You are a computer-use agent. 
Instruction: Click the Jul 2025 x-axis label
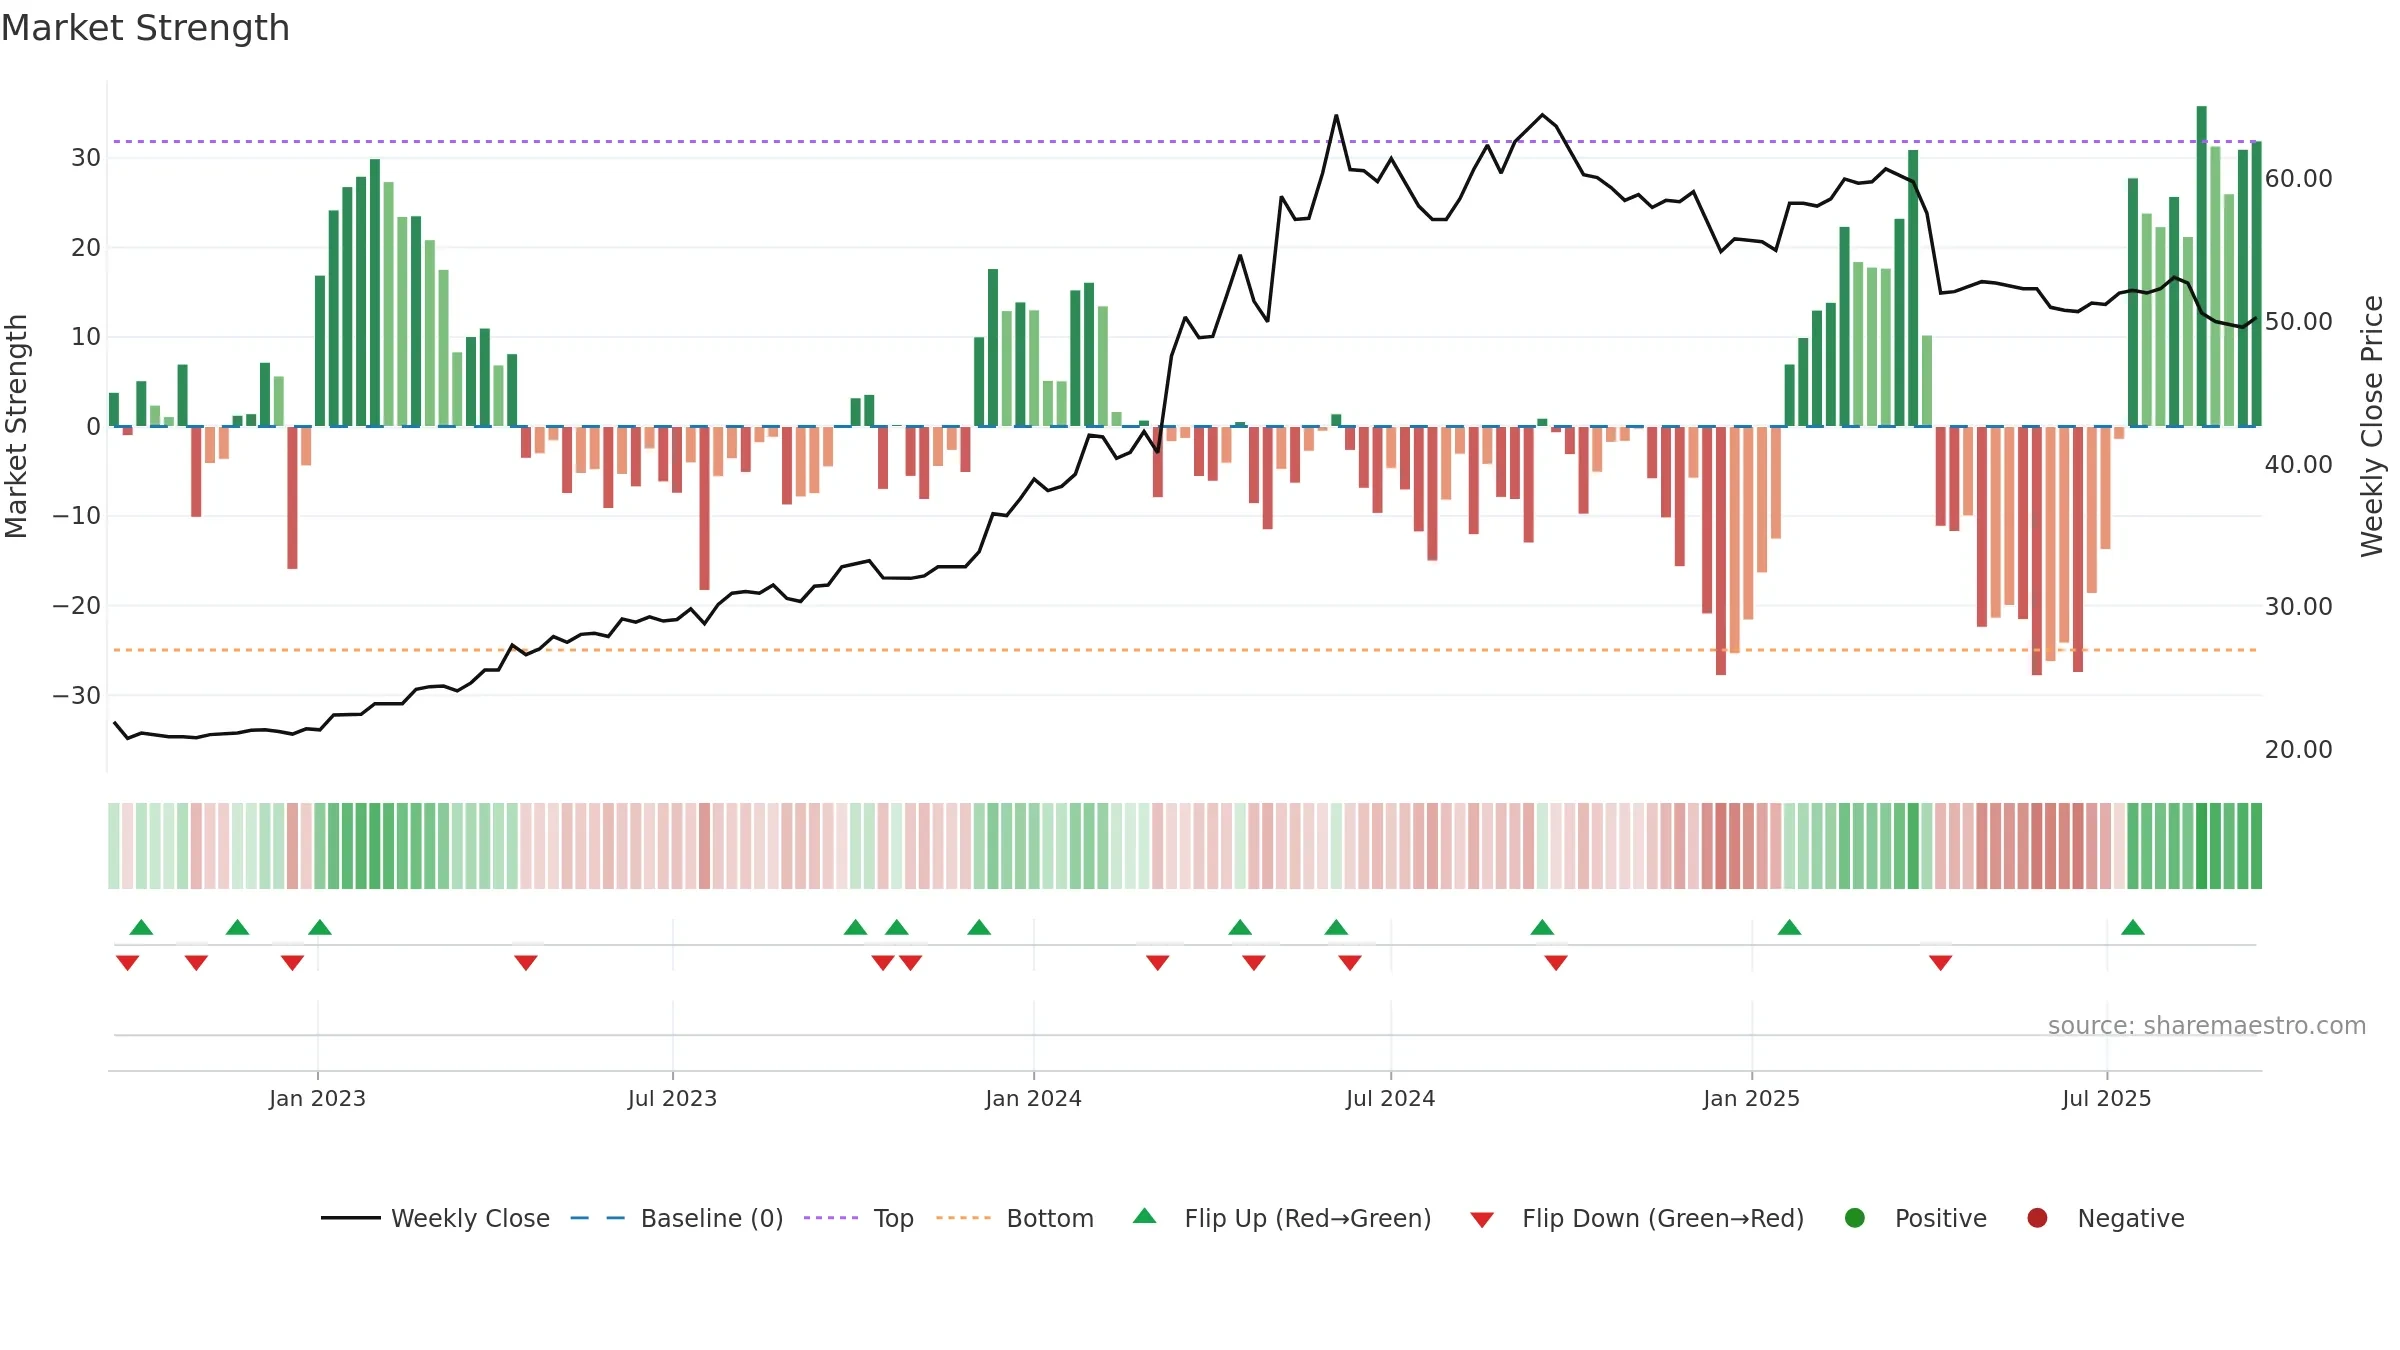coord(2106,1098)
